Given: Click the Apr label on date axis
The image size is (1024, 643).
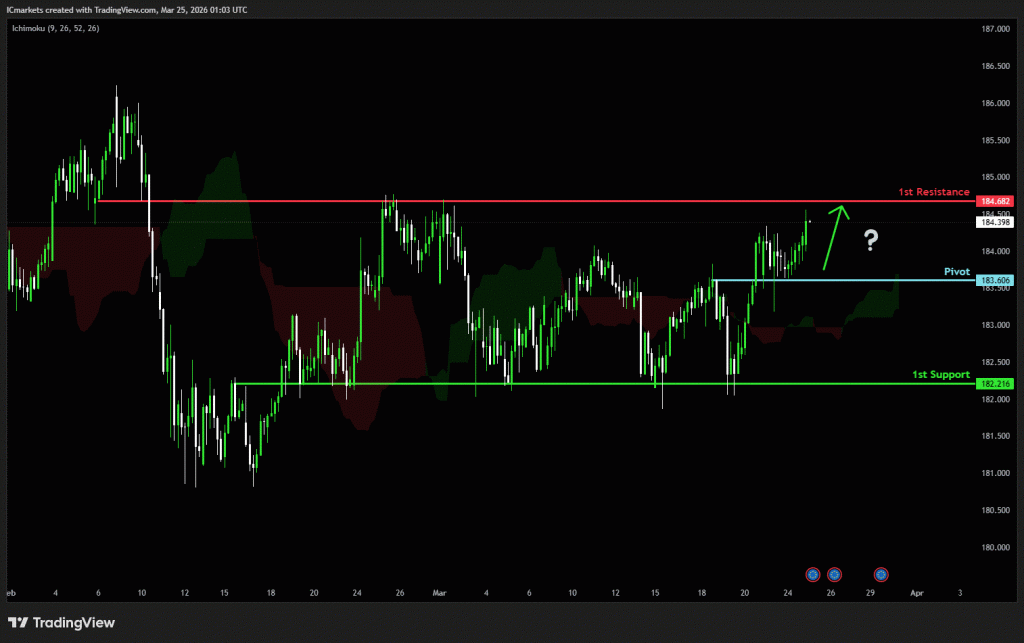Looking at the screenshot, I should [x=917, y=592].
